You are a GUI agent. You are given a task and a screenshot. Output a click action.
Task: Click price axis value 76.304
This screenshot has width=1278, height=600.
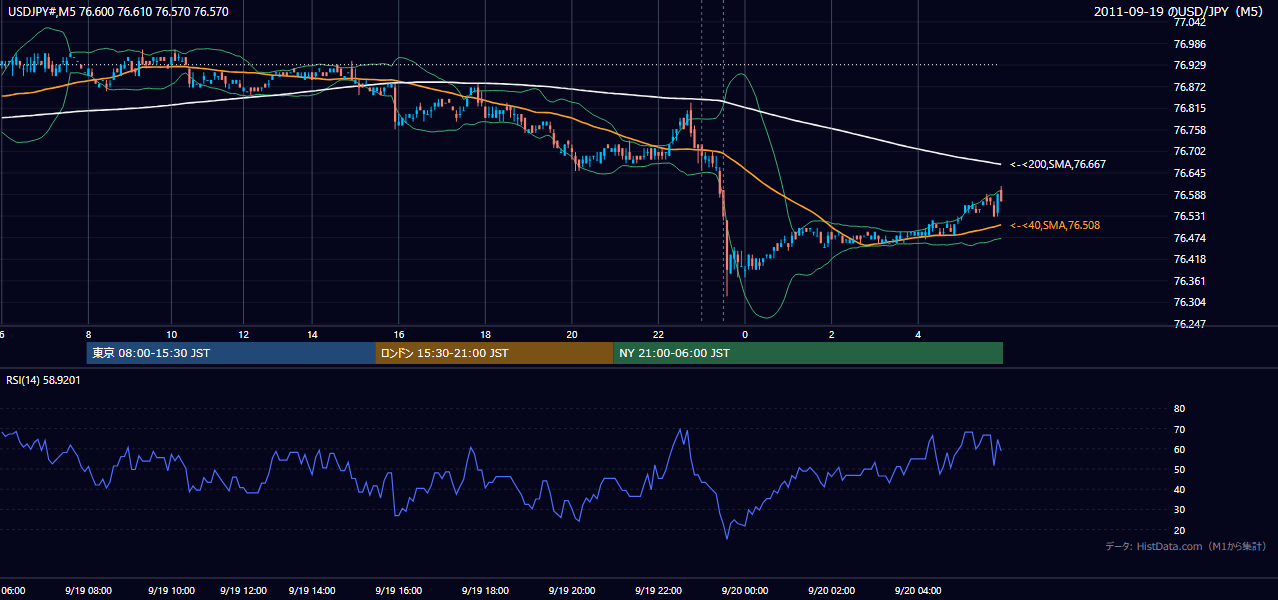tap(1191, 303)
